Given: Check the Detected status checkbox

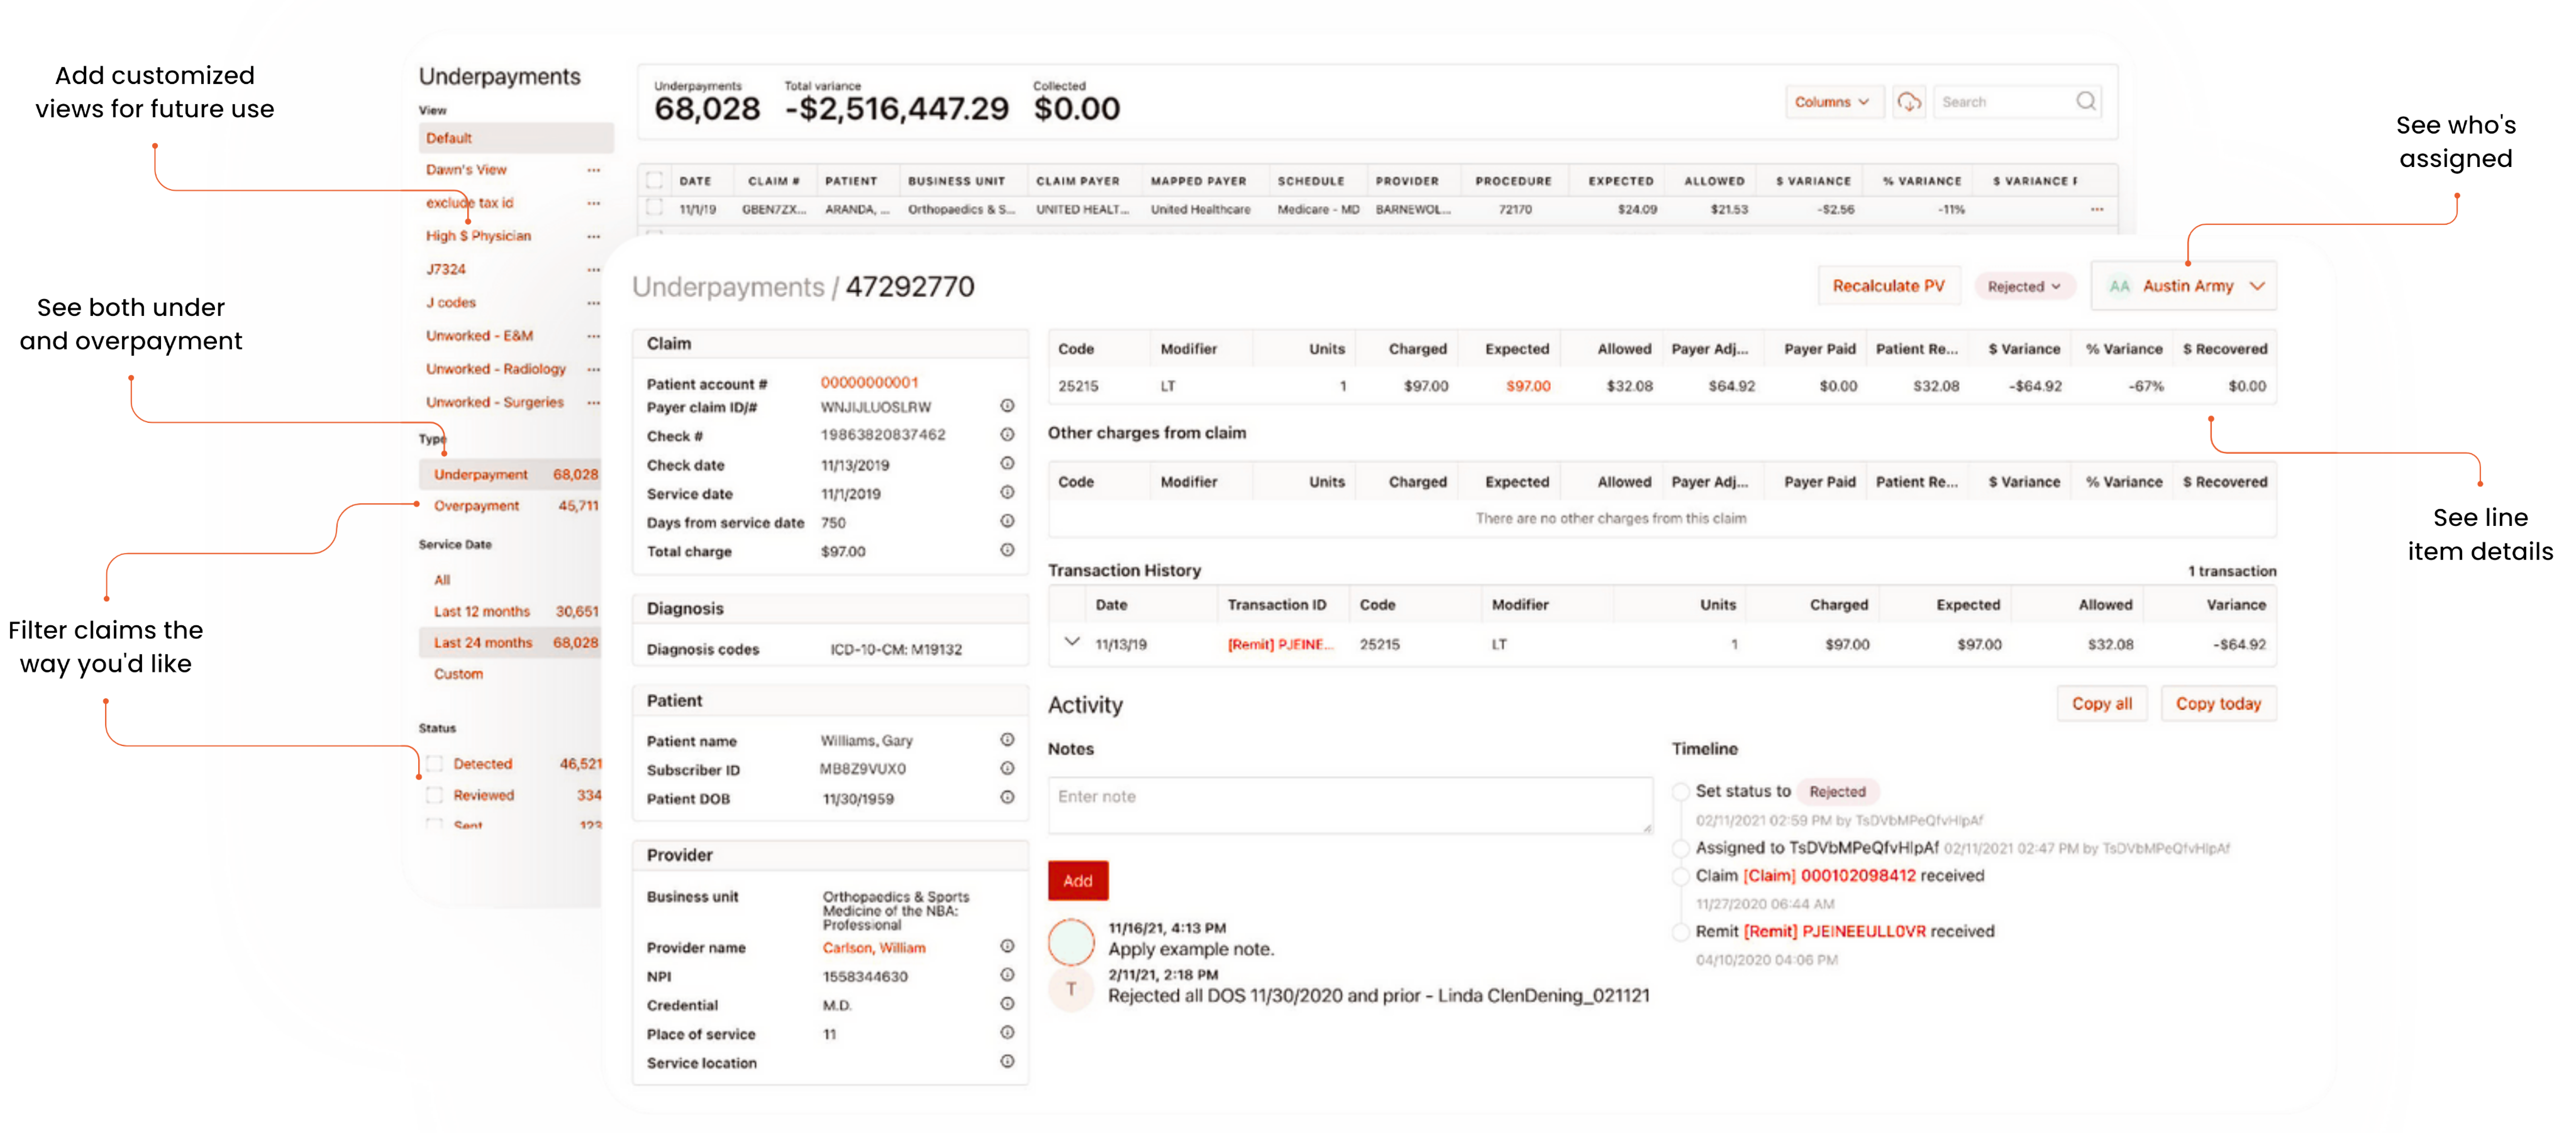Looking at the screenshot, I should point(435,764).
